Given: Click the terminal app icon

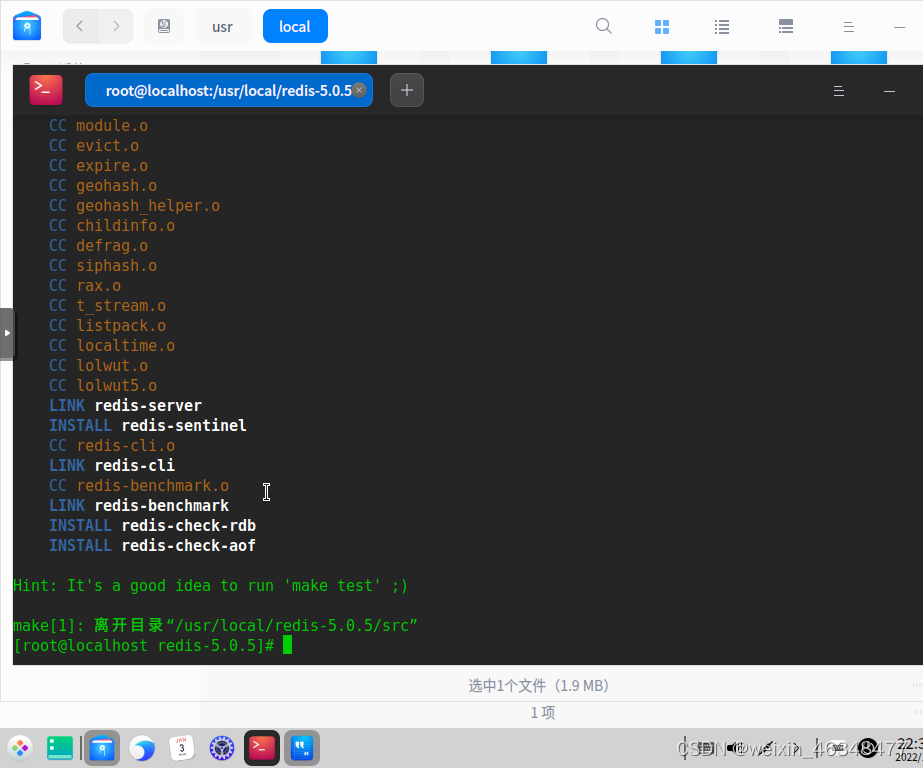Looking at the screenshot, I should [x=46, y=90].
